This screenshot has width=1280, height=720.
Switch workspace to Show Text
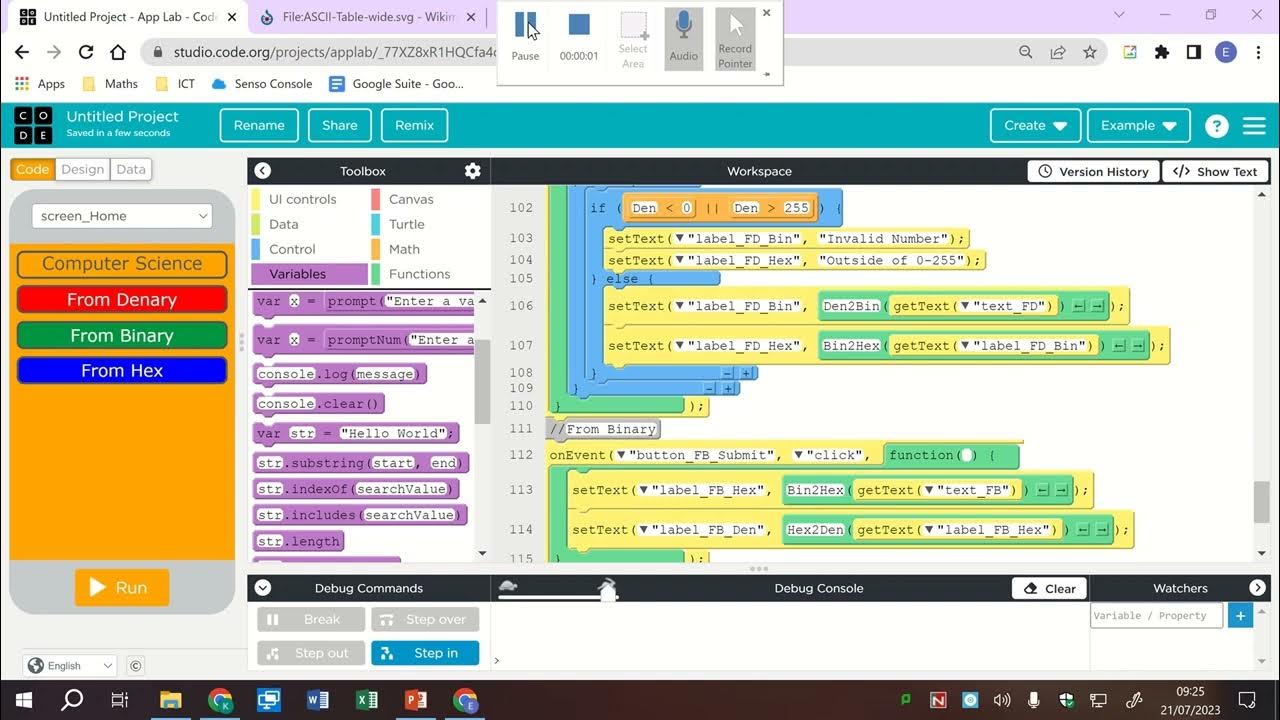click(x=1215, y=172)
